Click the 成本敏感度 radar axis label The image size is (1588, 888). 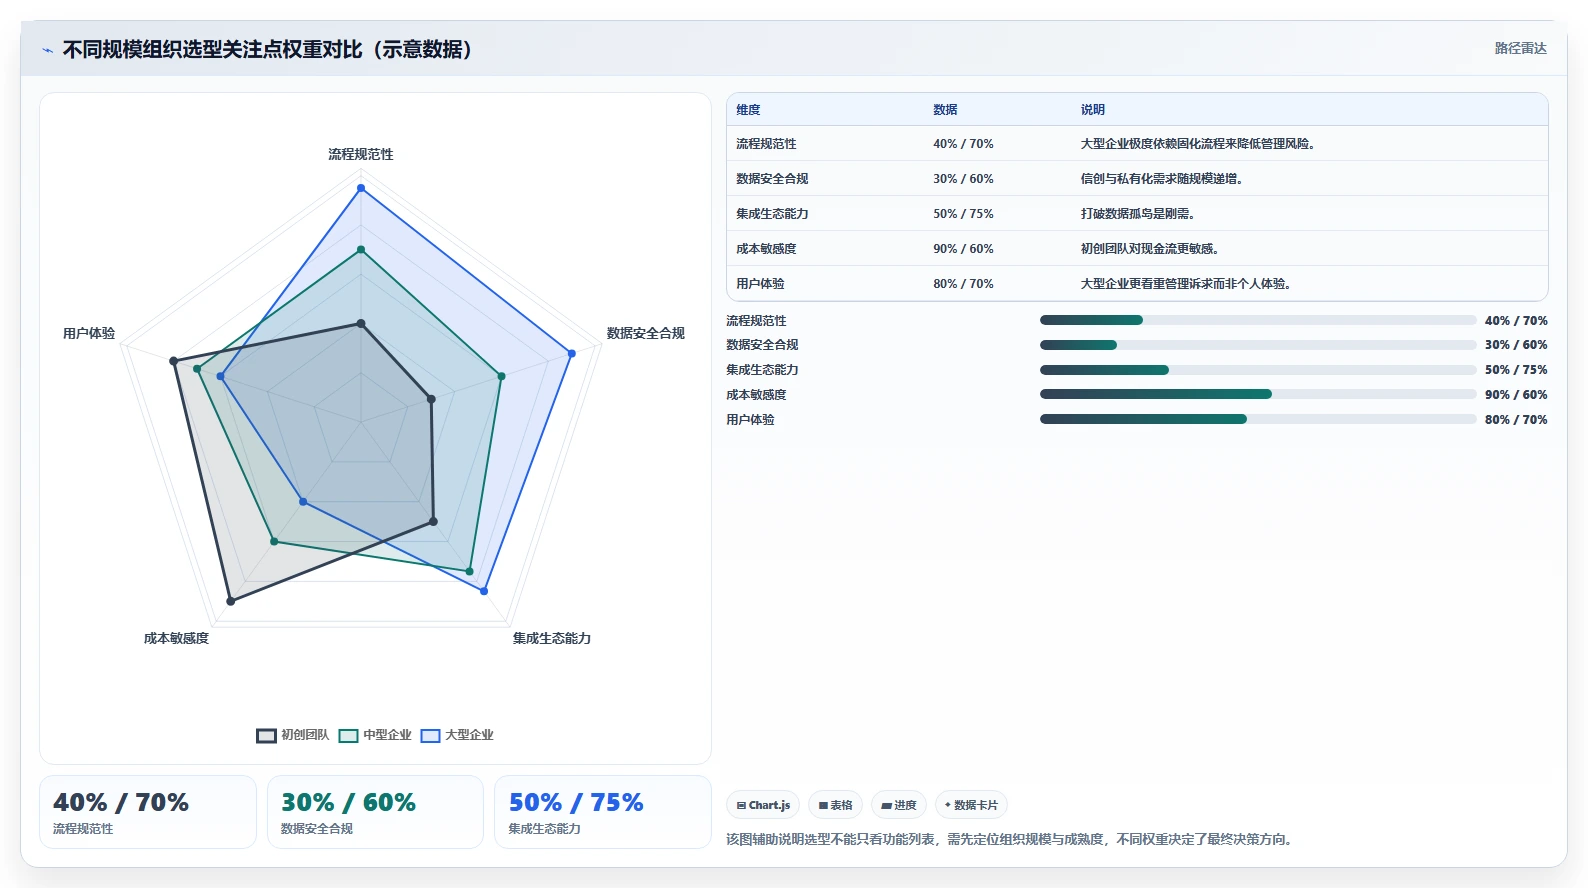[x=176, y=638]
